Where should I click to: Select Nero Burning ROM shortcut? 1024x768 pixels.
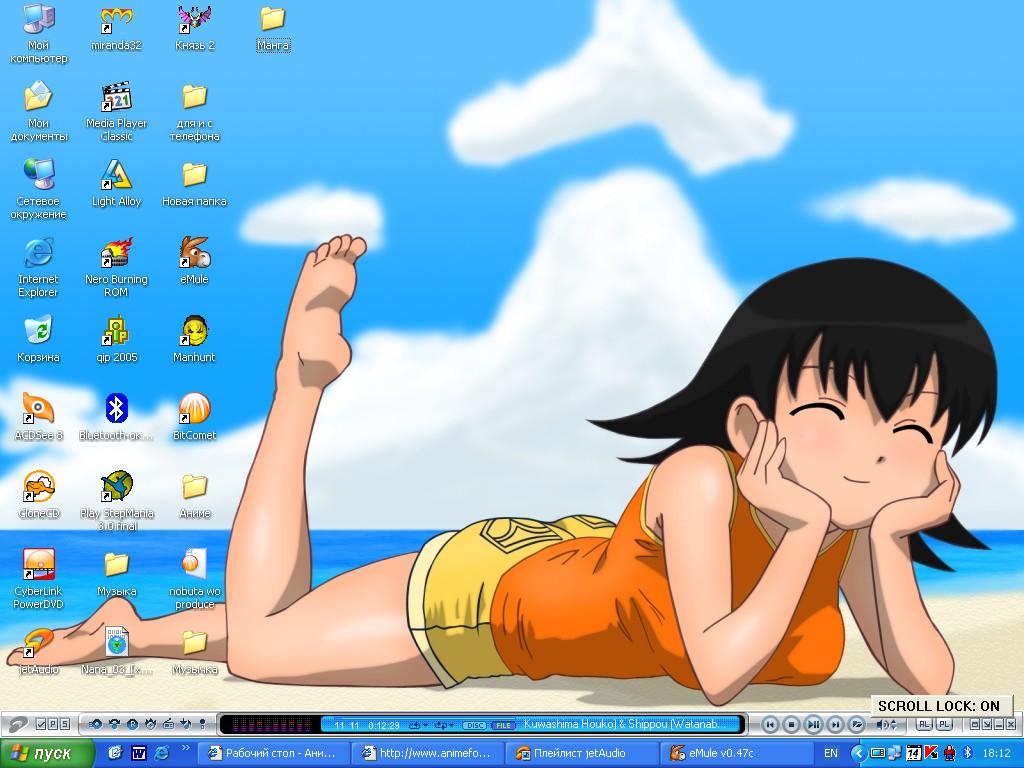(116, 267)
